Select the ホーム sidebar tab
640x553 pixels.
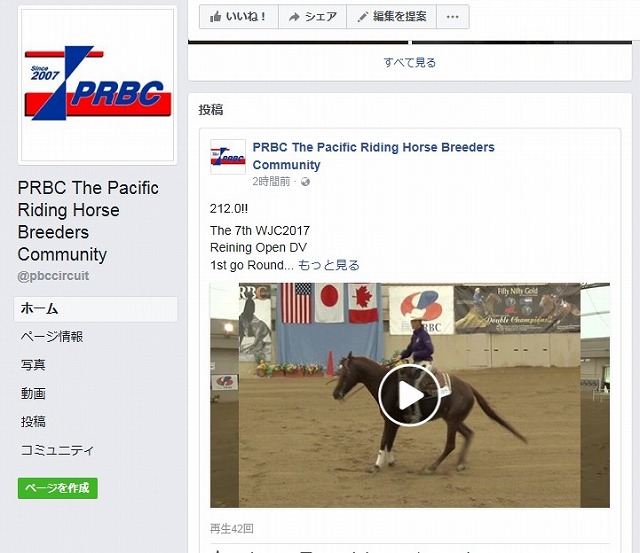click(x=96, y=309)
